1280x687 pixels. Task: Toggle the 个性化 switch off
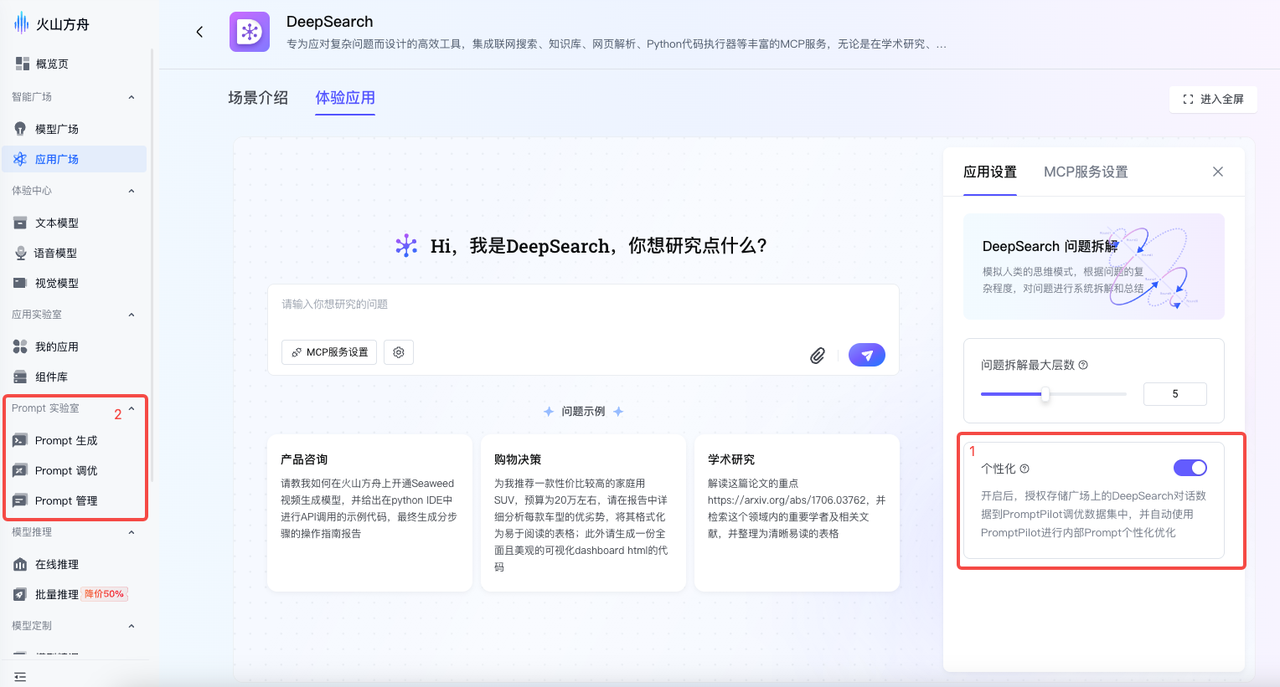(1190, 468)
